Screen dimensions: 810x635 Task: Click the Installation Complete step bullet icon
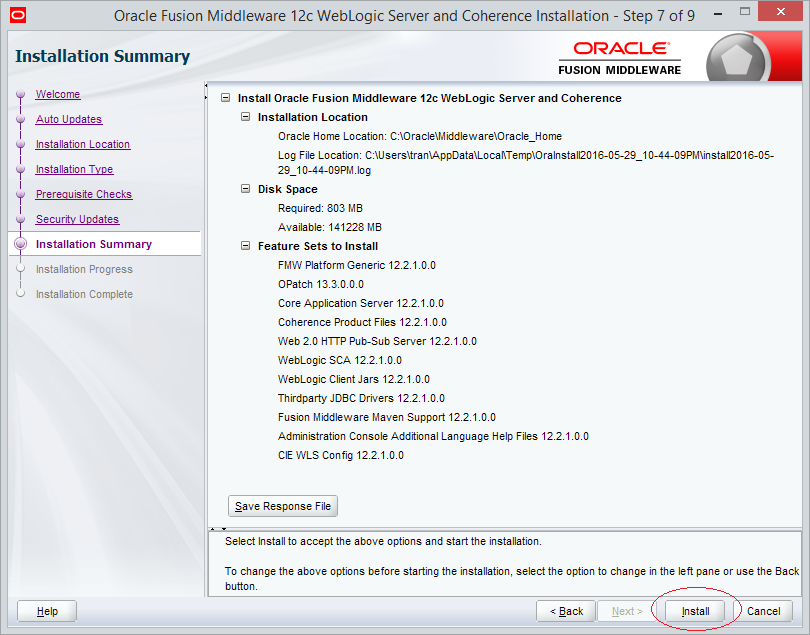click(21, 293)
